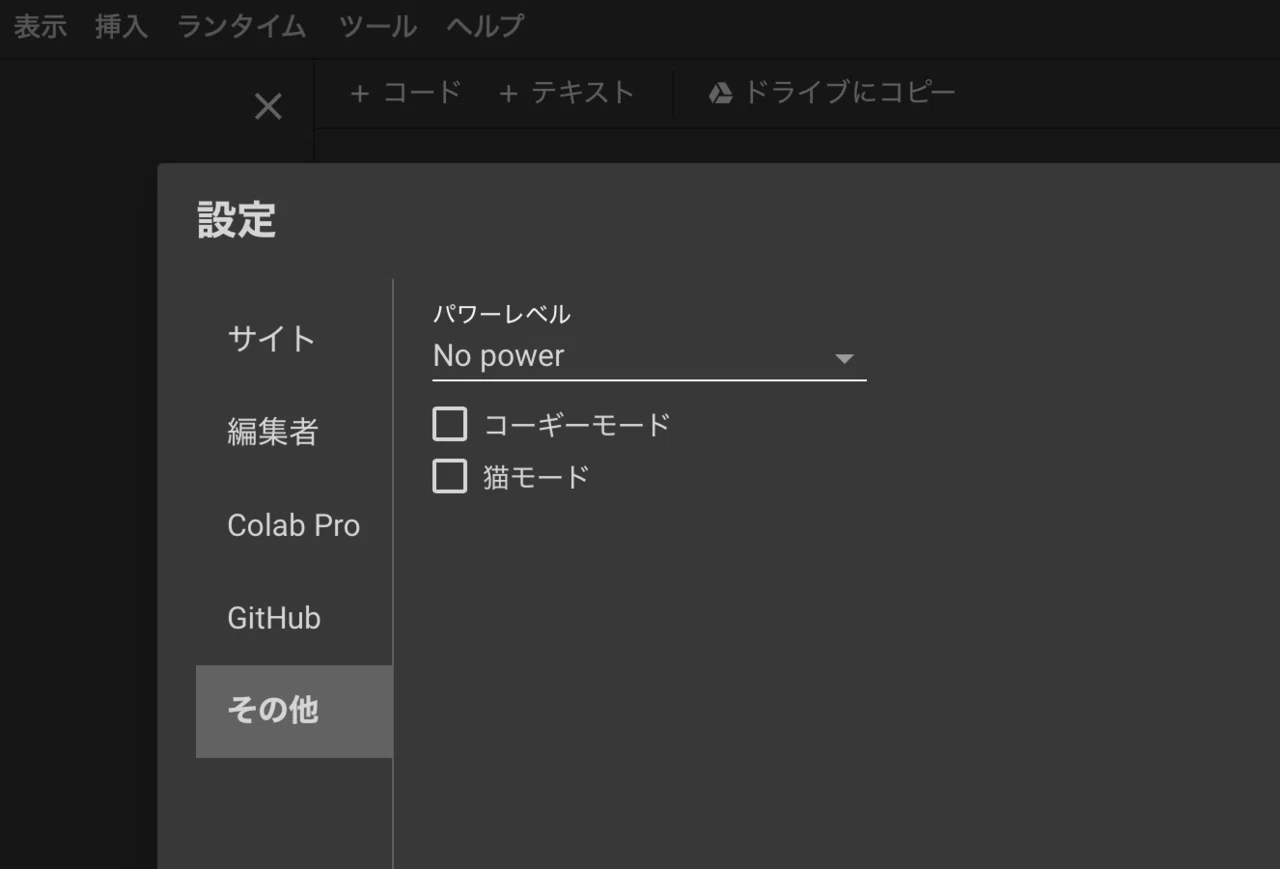
Task: Click the パワーレベル dropdown arrow
Action: (844, 358)
